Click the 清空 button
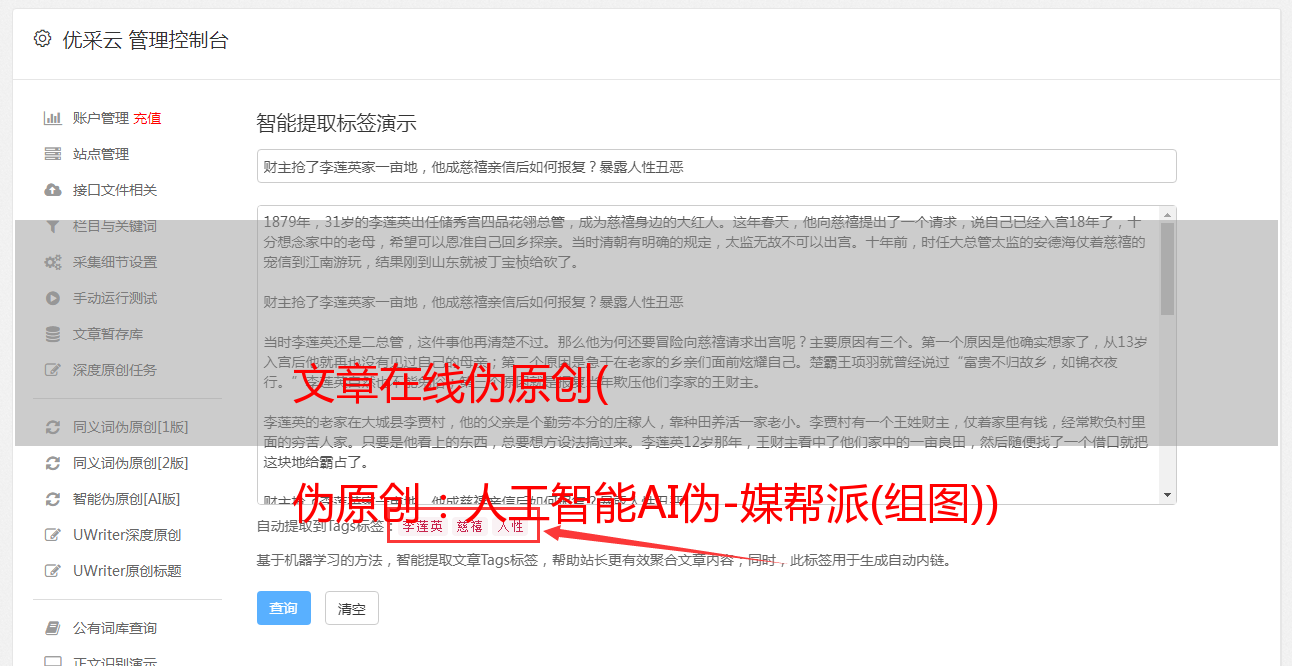1292x666 pixels. (352, 608)
